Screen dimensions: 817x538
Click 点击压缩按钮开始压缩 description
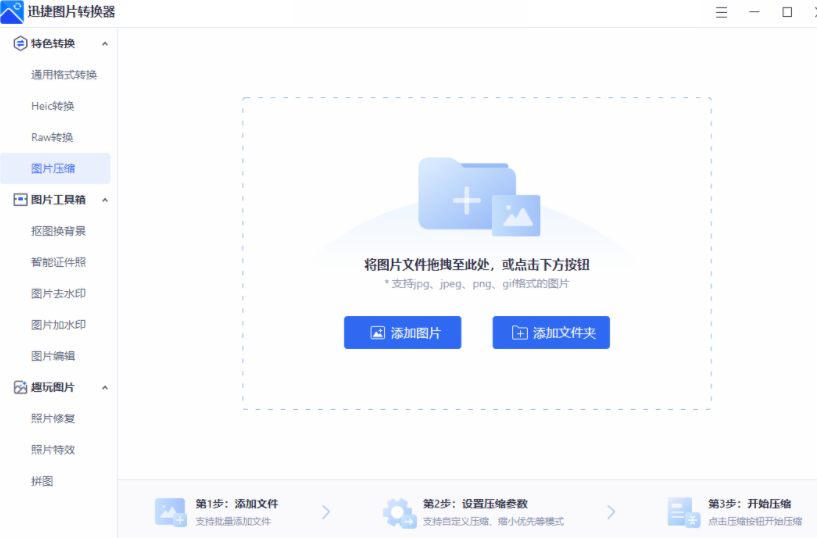click(x=754, y=521)
